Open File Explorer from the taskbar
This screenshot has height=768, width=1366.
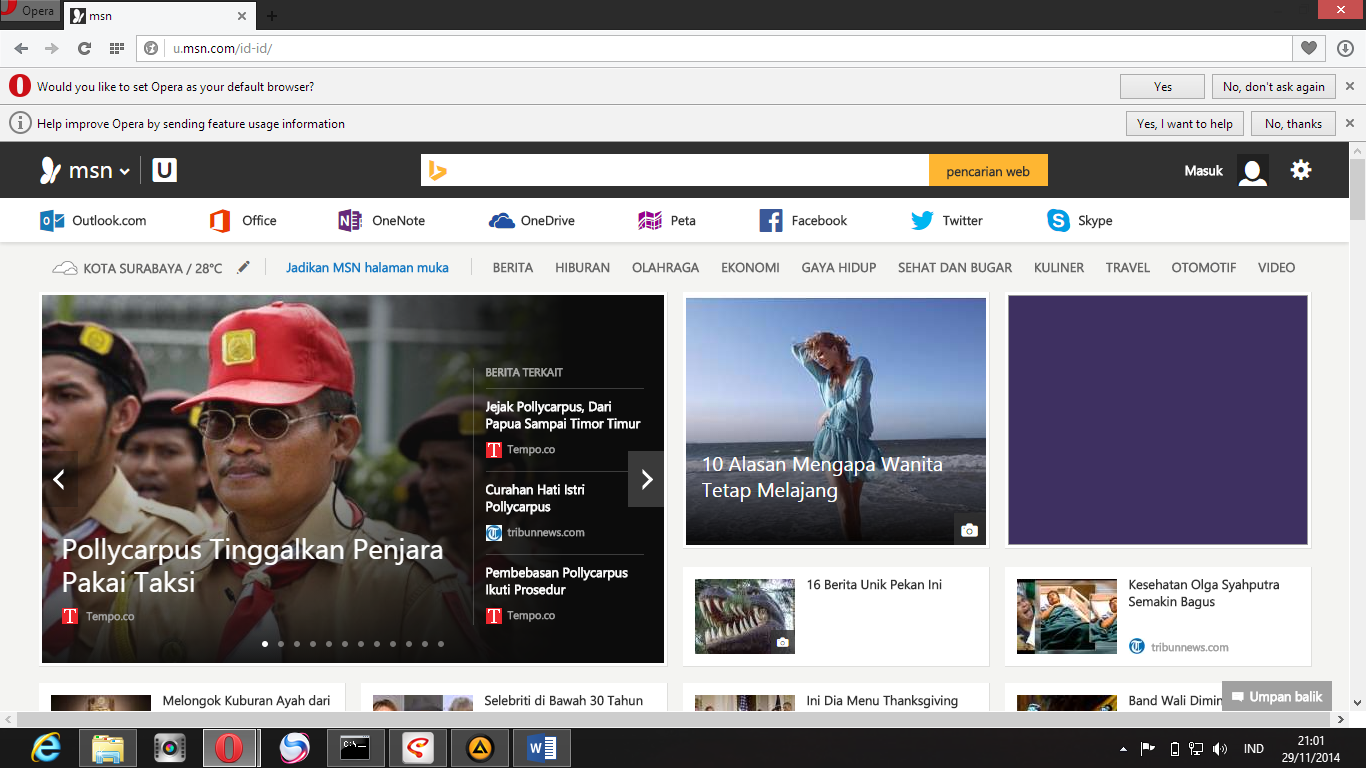[107, 748]
